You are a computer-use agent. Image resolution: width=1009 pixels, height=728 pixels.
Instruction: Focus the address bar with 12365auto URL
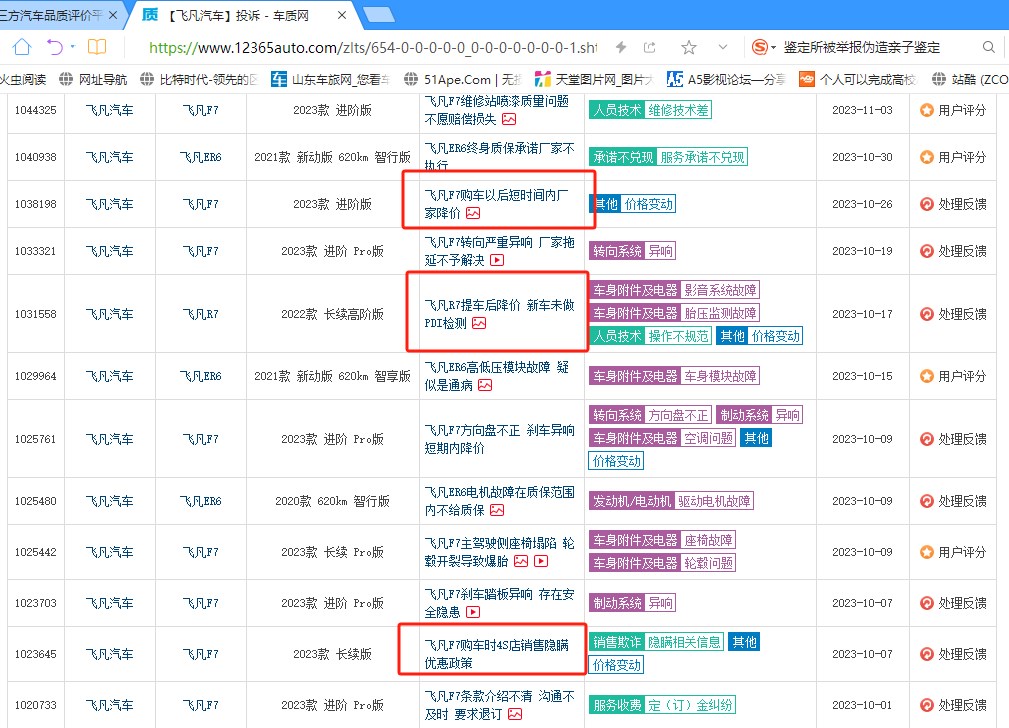[x=373, y=48]
